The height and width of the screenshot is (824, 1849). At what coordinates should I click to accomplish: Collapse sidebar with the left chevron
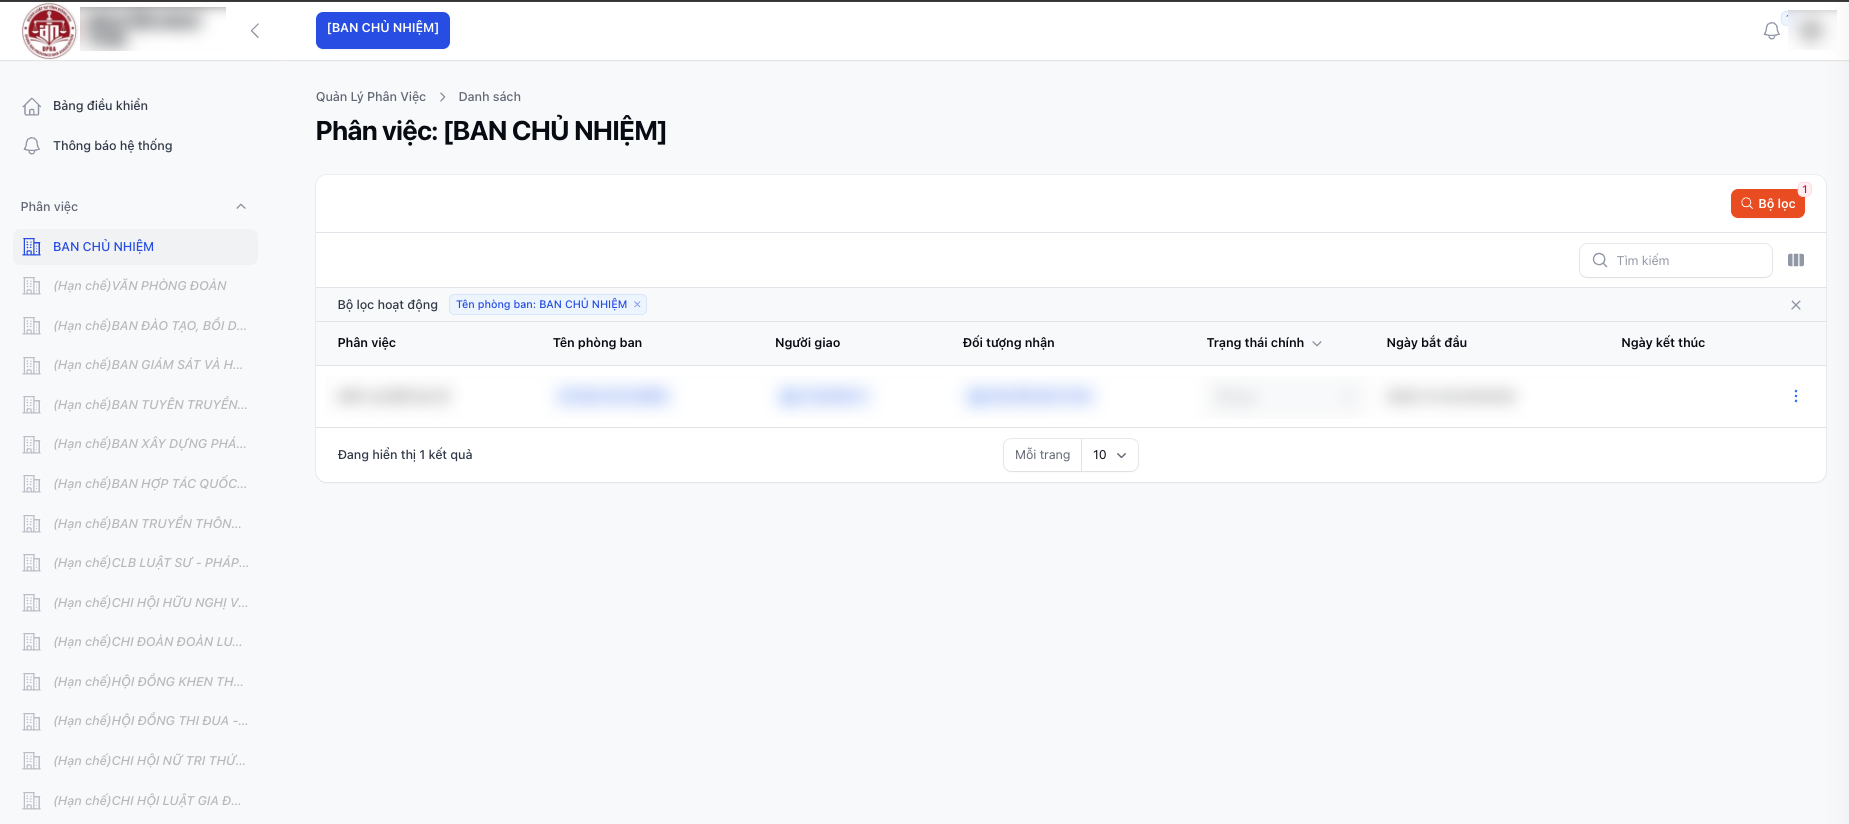[255, 31]
